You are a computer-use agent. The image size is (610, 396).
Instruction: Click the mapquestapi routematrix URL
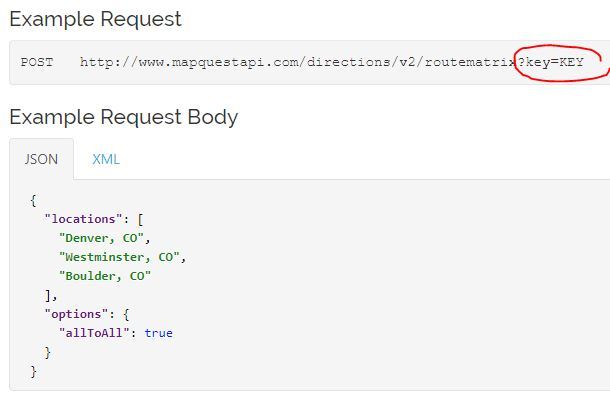pos(298,62)
